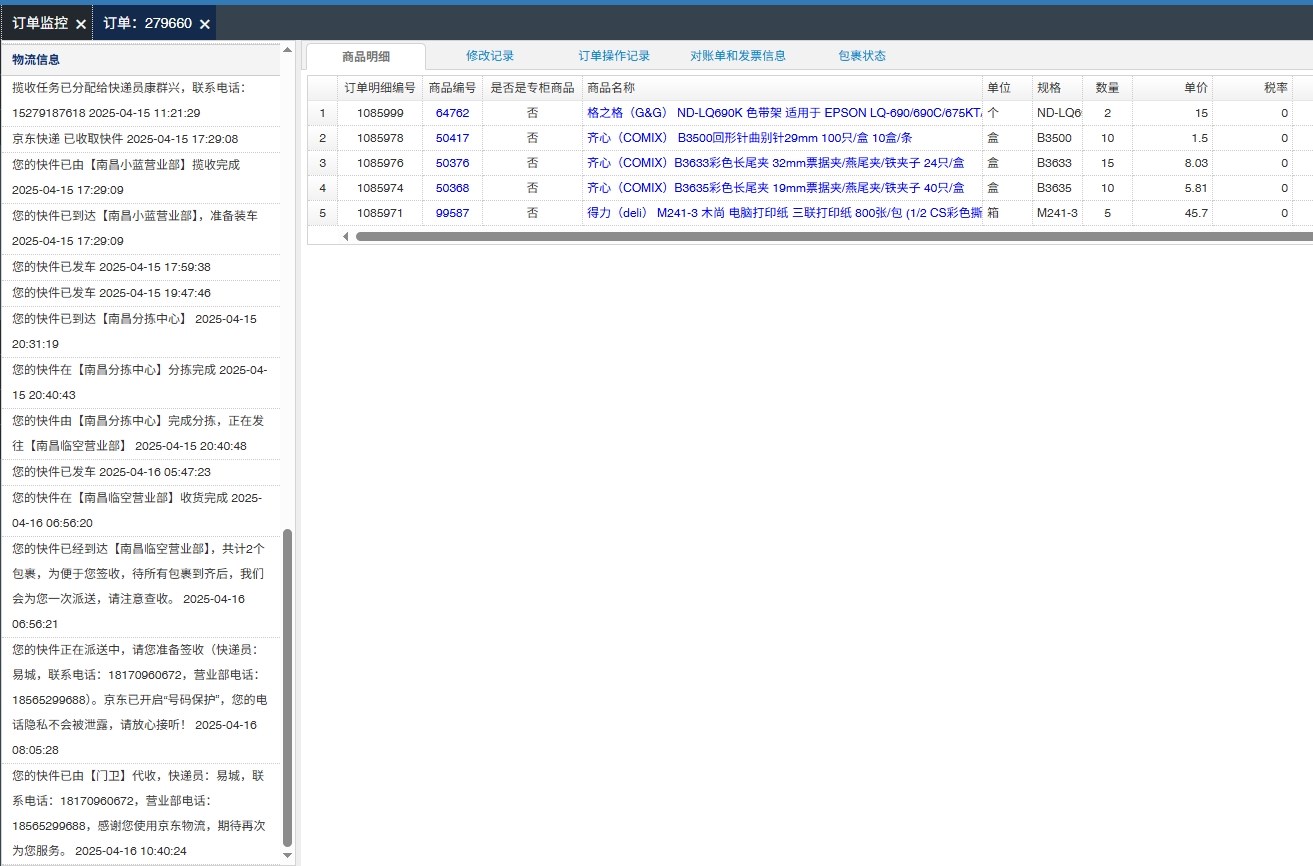Follow product code link 50368
Viewport: 1313px width, 866px height.
(x=452, y=188)
